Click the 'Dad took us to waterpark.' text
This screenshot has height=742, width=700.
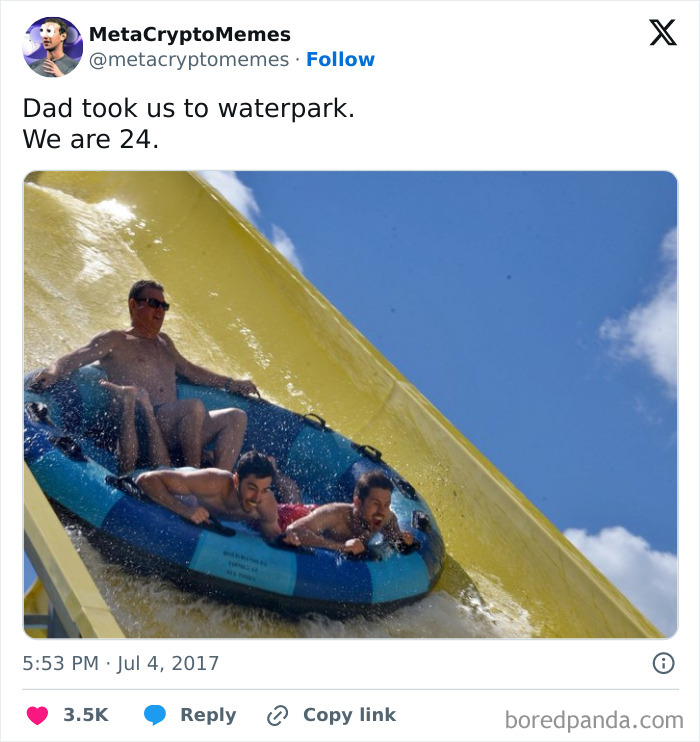[x=188, y=108]
